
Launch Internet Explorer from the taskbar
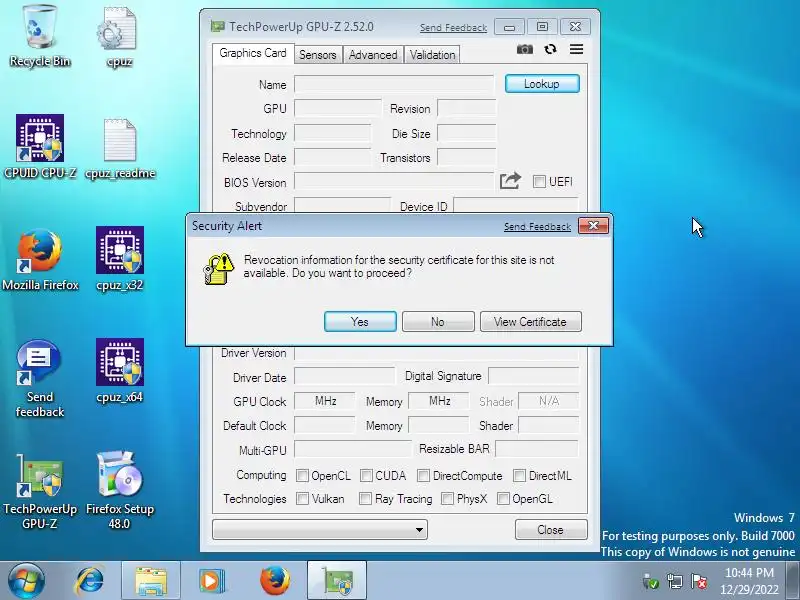pos(90,581)
